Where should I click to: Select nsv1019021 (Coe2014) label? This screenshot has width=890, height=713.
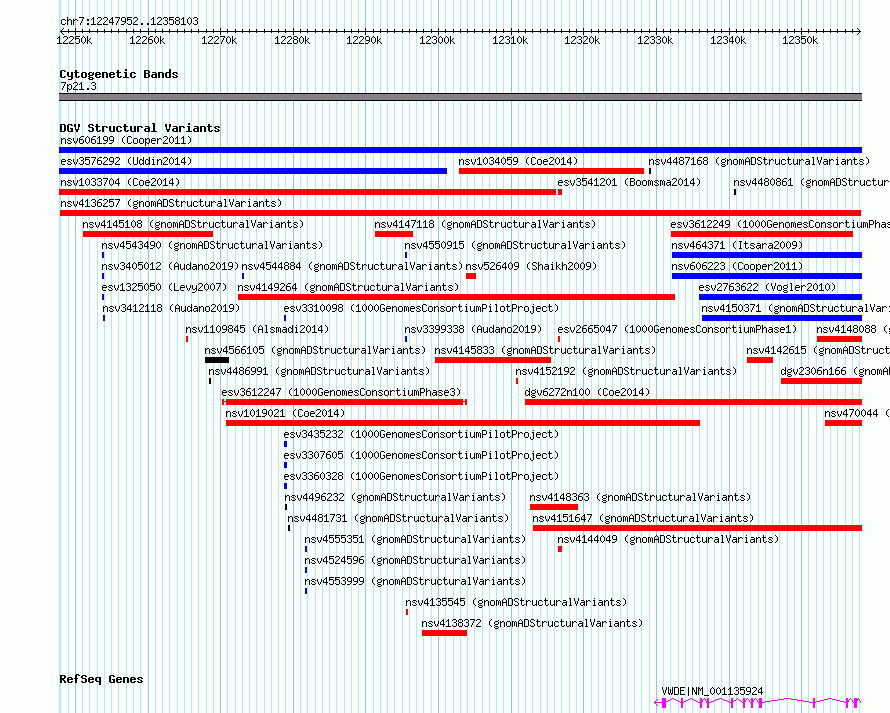click(x=285, y=413)
